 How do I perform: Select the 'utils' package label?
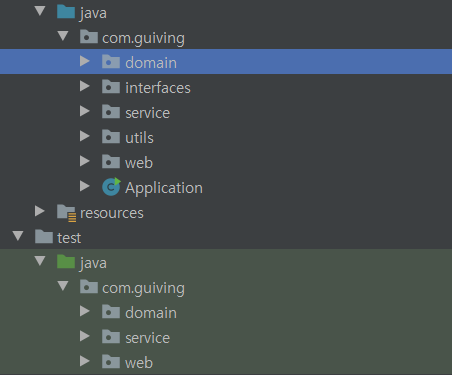pyautogui.click(x=139, y=138)
